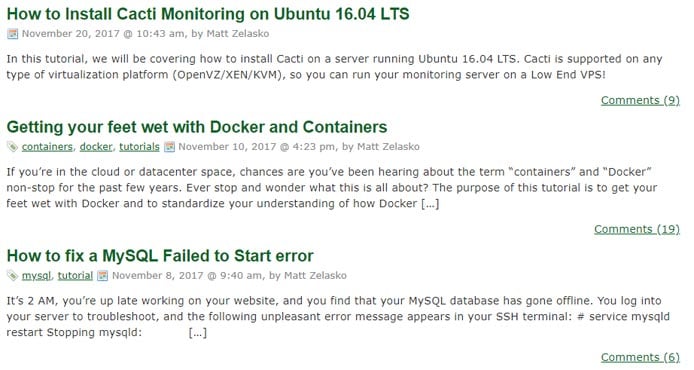The image size is (694, 370).
Task: Click Matt Zelasko author name on Docker post
Action: (388, 146)
